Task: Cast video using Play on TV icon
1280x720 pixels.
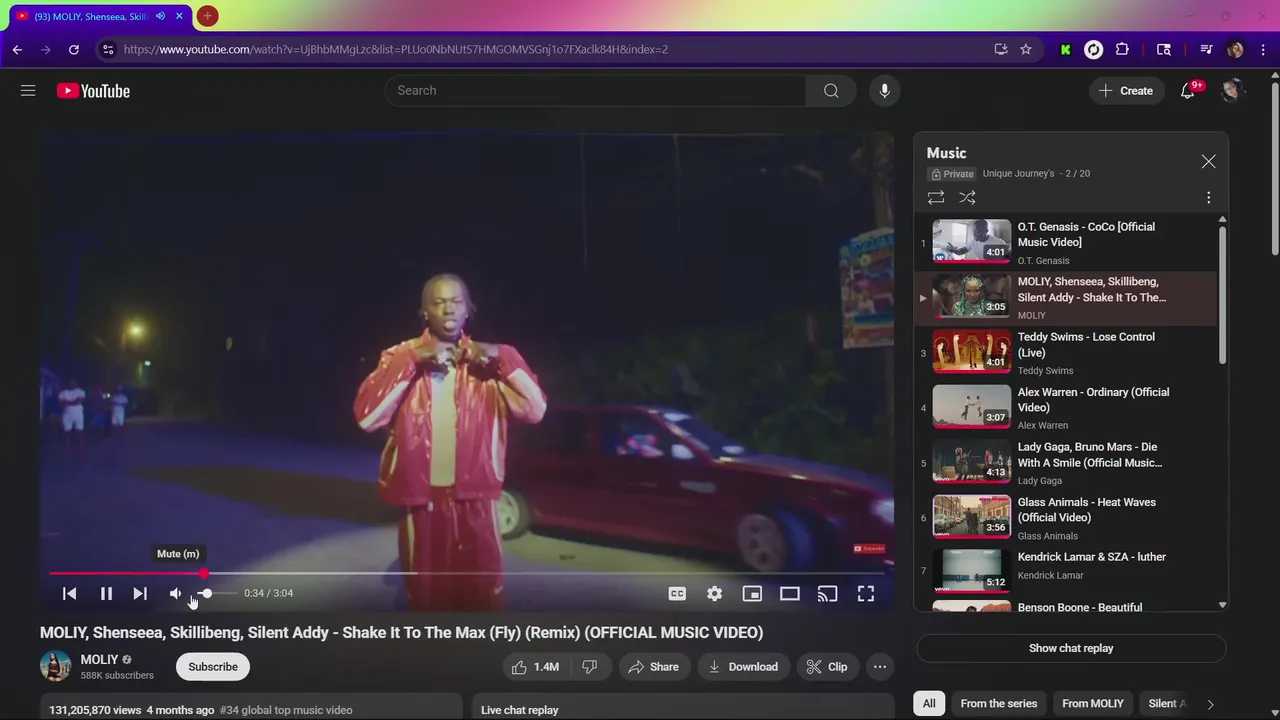Action: [x=827, y=593]
